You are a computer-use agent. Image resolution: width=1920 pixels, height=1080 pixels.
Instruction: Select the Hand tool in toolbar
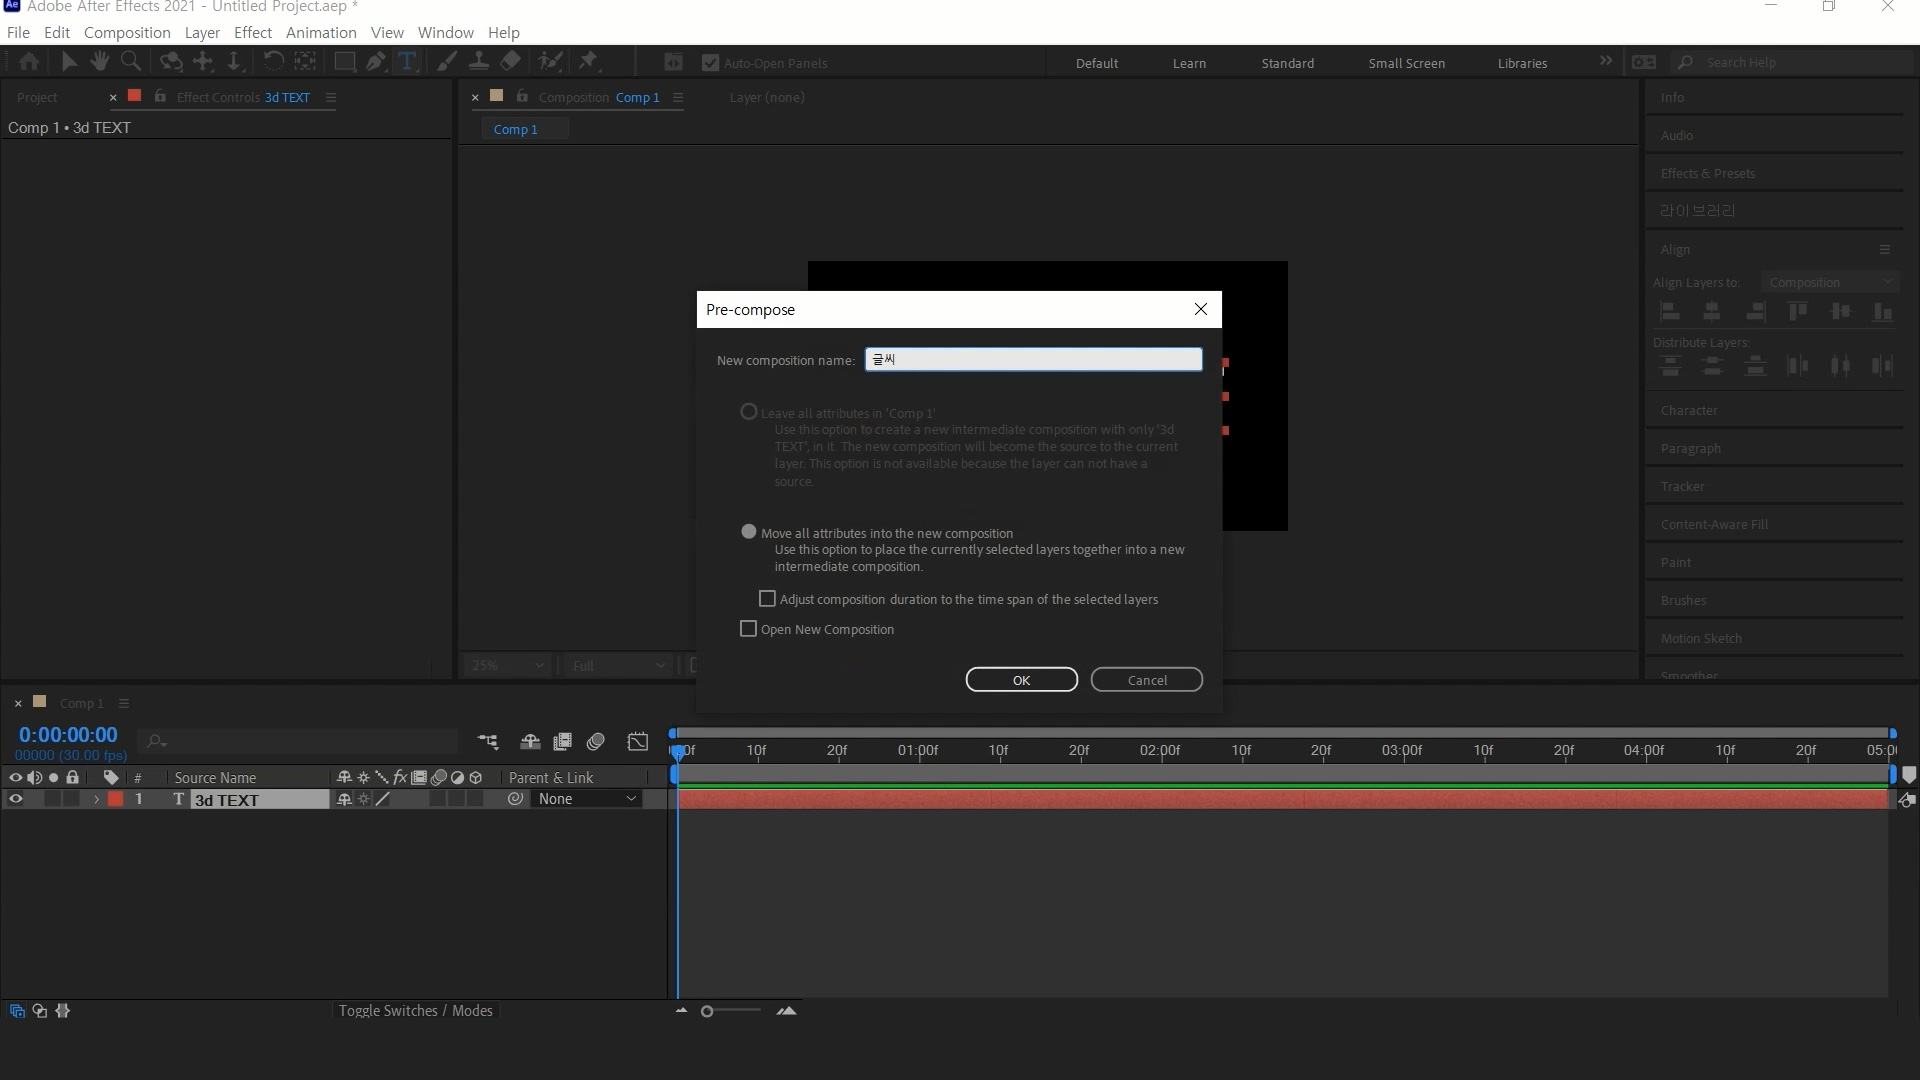pos(99,62)
